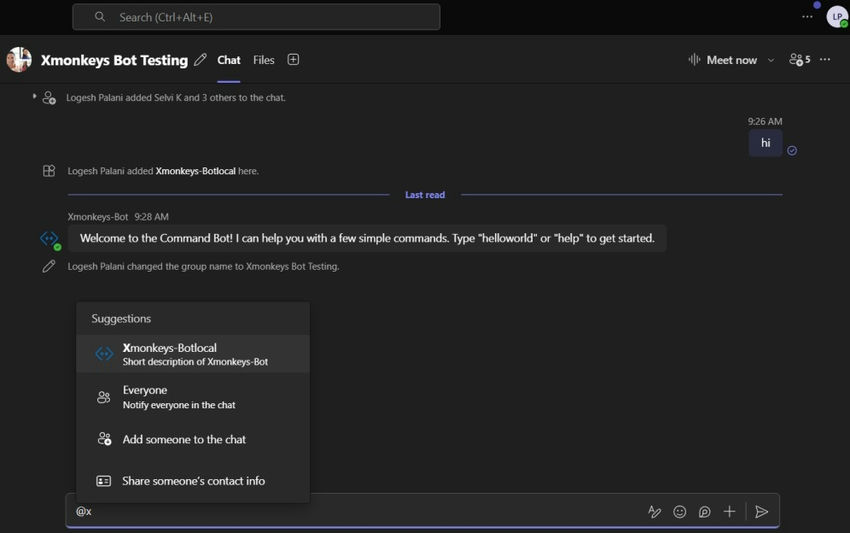Viewport: 850px width, 533px height.
Task: Open Settings and more ellipsis in title bar
Action: click(807, 17)
